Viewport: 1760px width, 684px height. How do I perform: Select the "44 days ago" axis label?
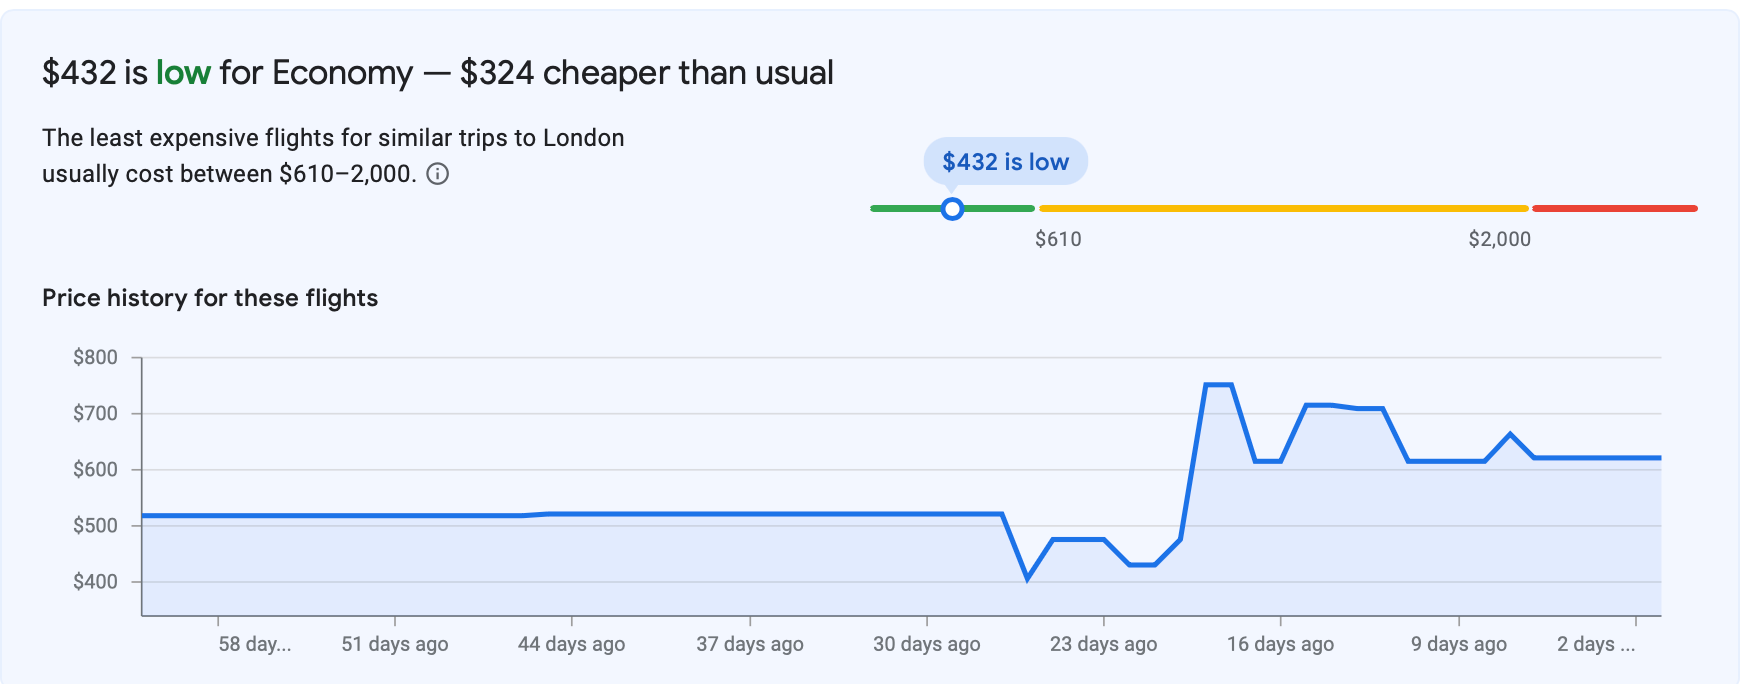pos(571,644)
